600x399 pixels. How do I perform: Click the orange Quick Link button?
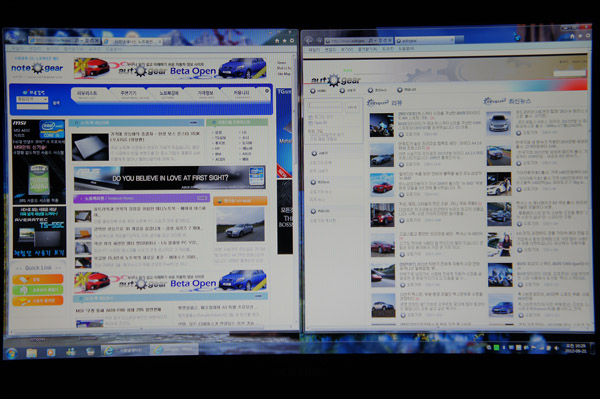pyautogui.click(x=38, y=279)
